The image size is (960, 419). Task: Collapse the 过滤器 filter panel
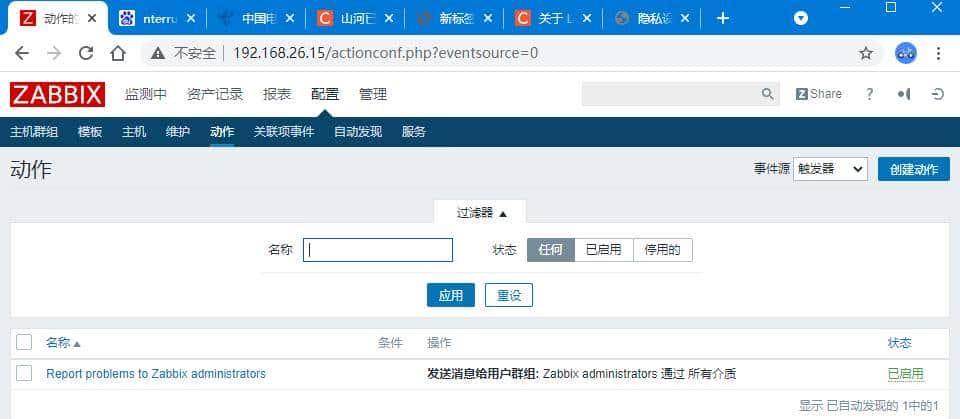481,213
